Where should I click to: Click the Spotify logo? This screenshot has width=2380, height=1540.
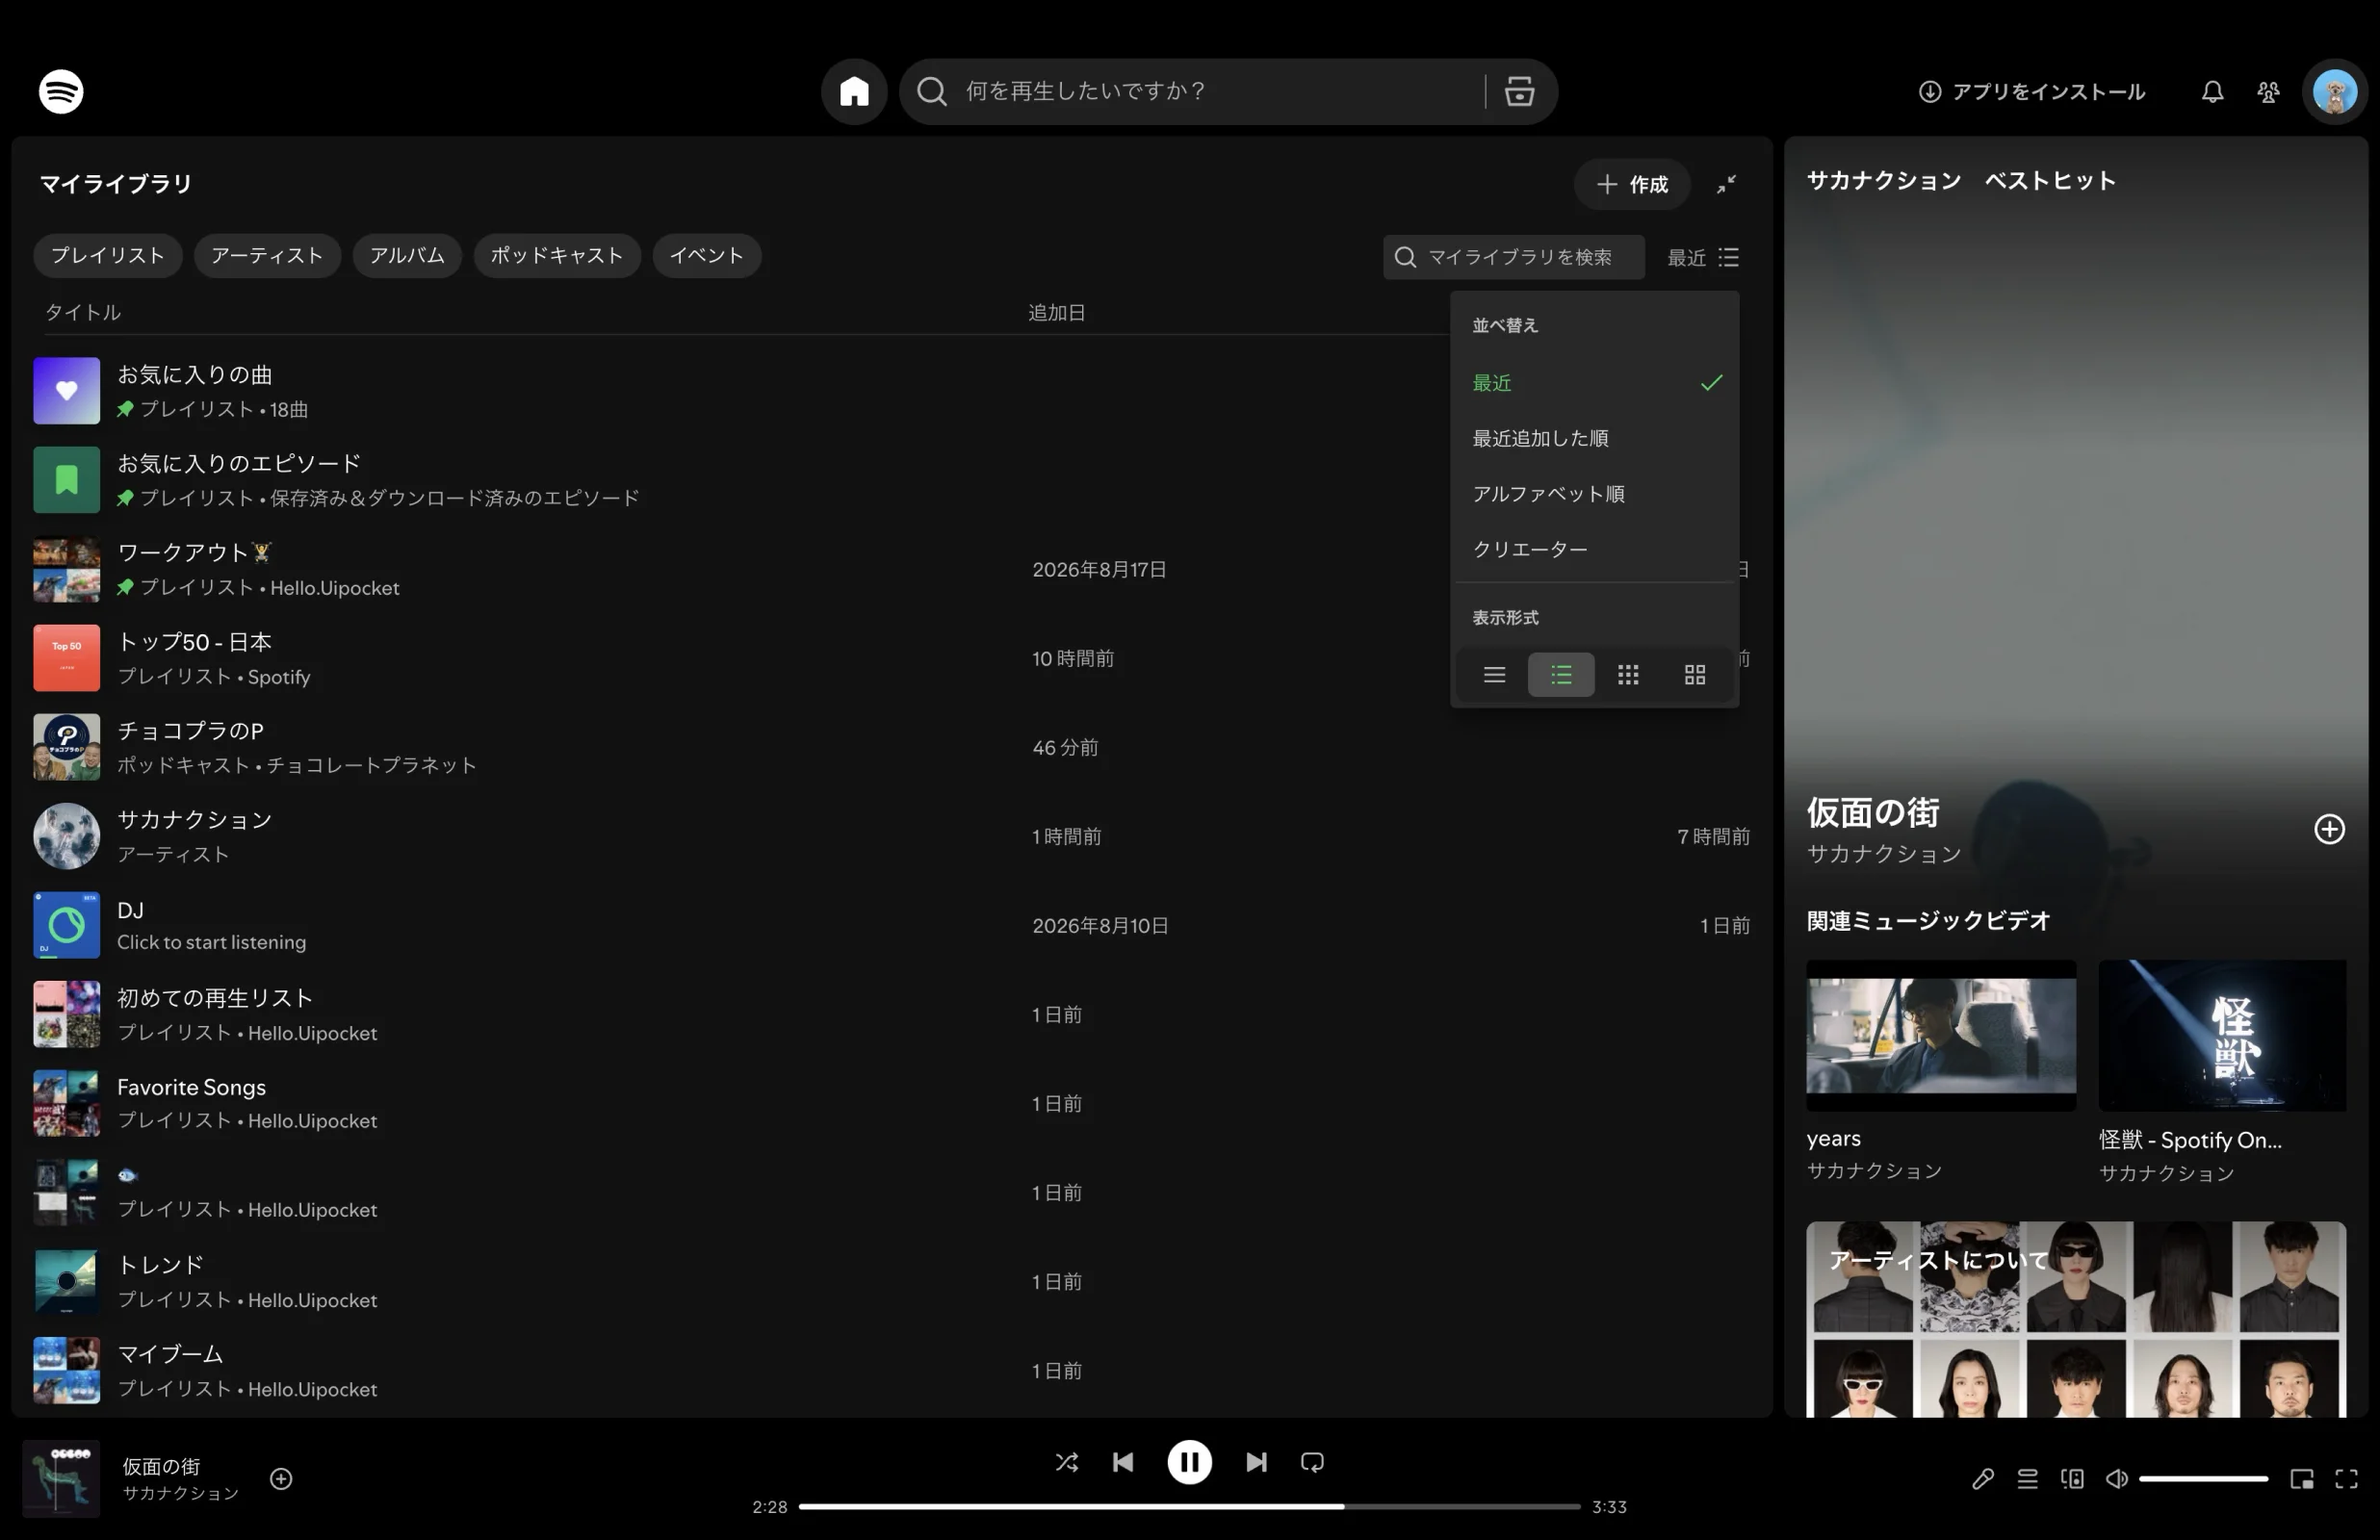click(61, 91)
